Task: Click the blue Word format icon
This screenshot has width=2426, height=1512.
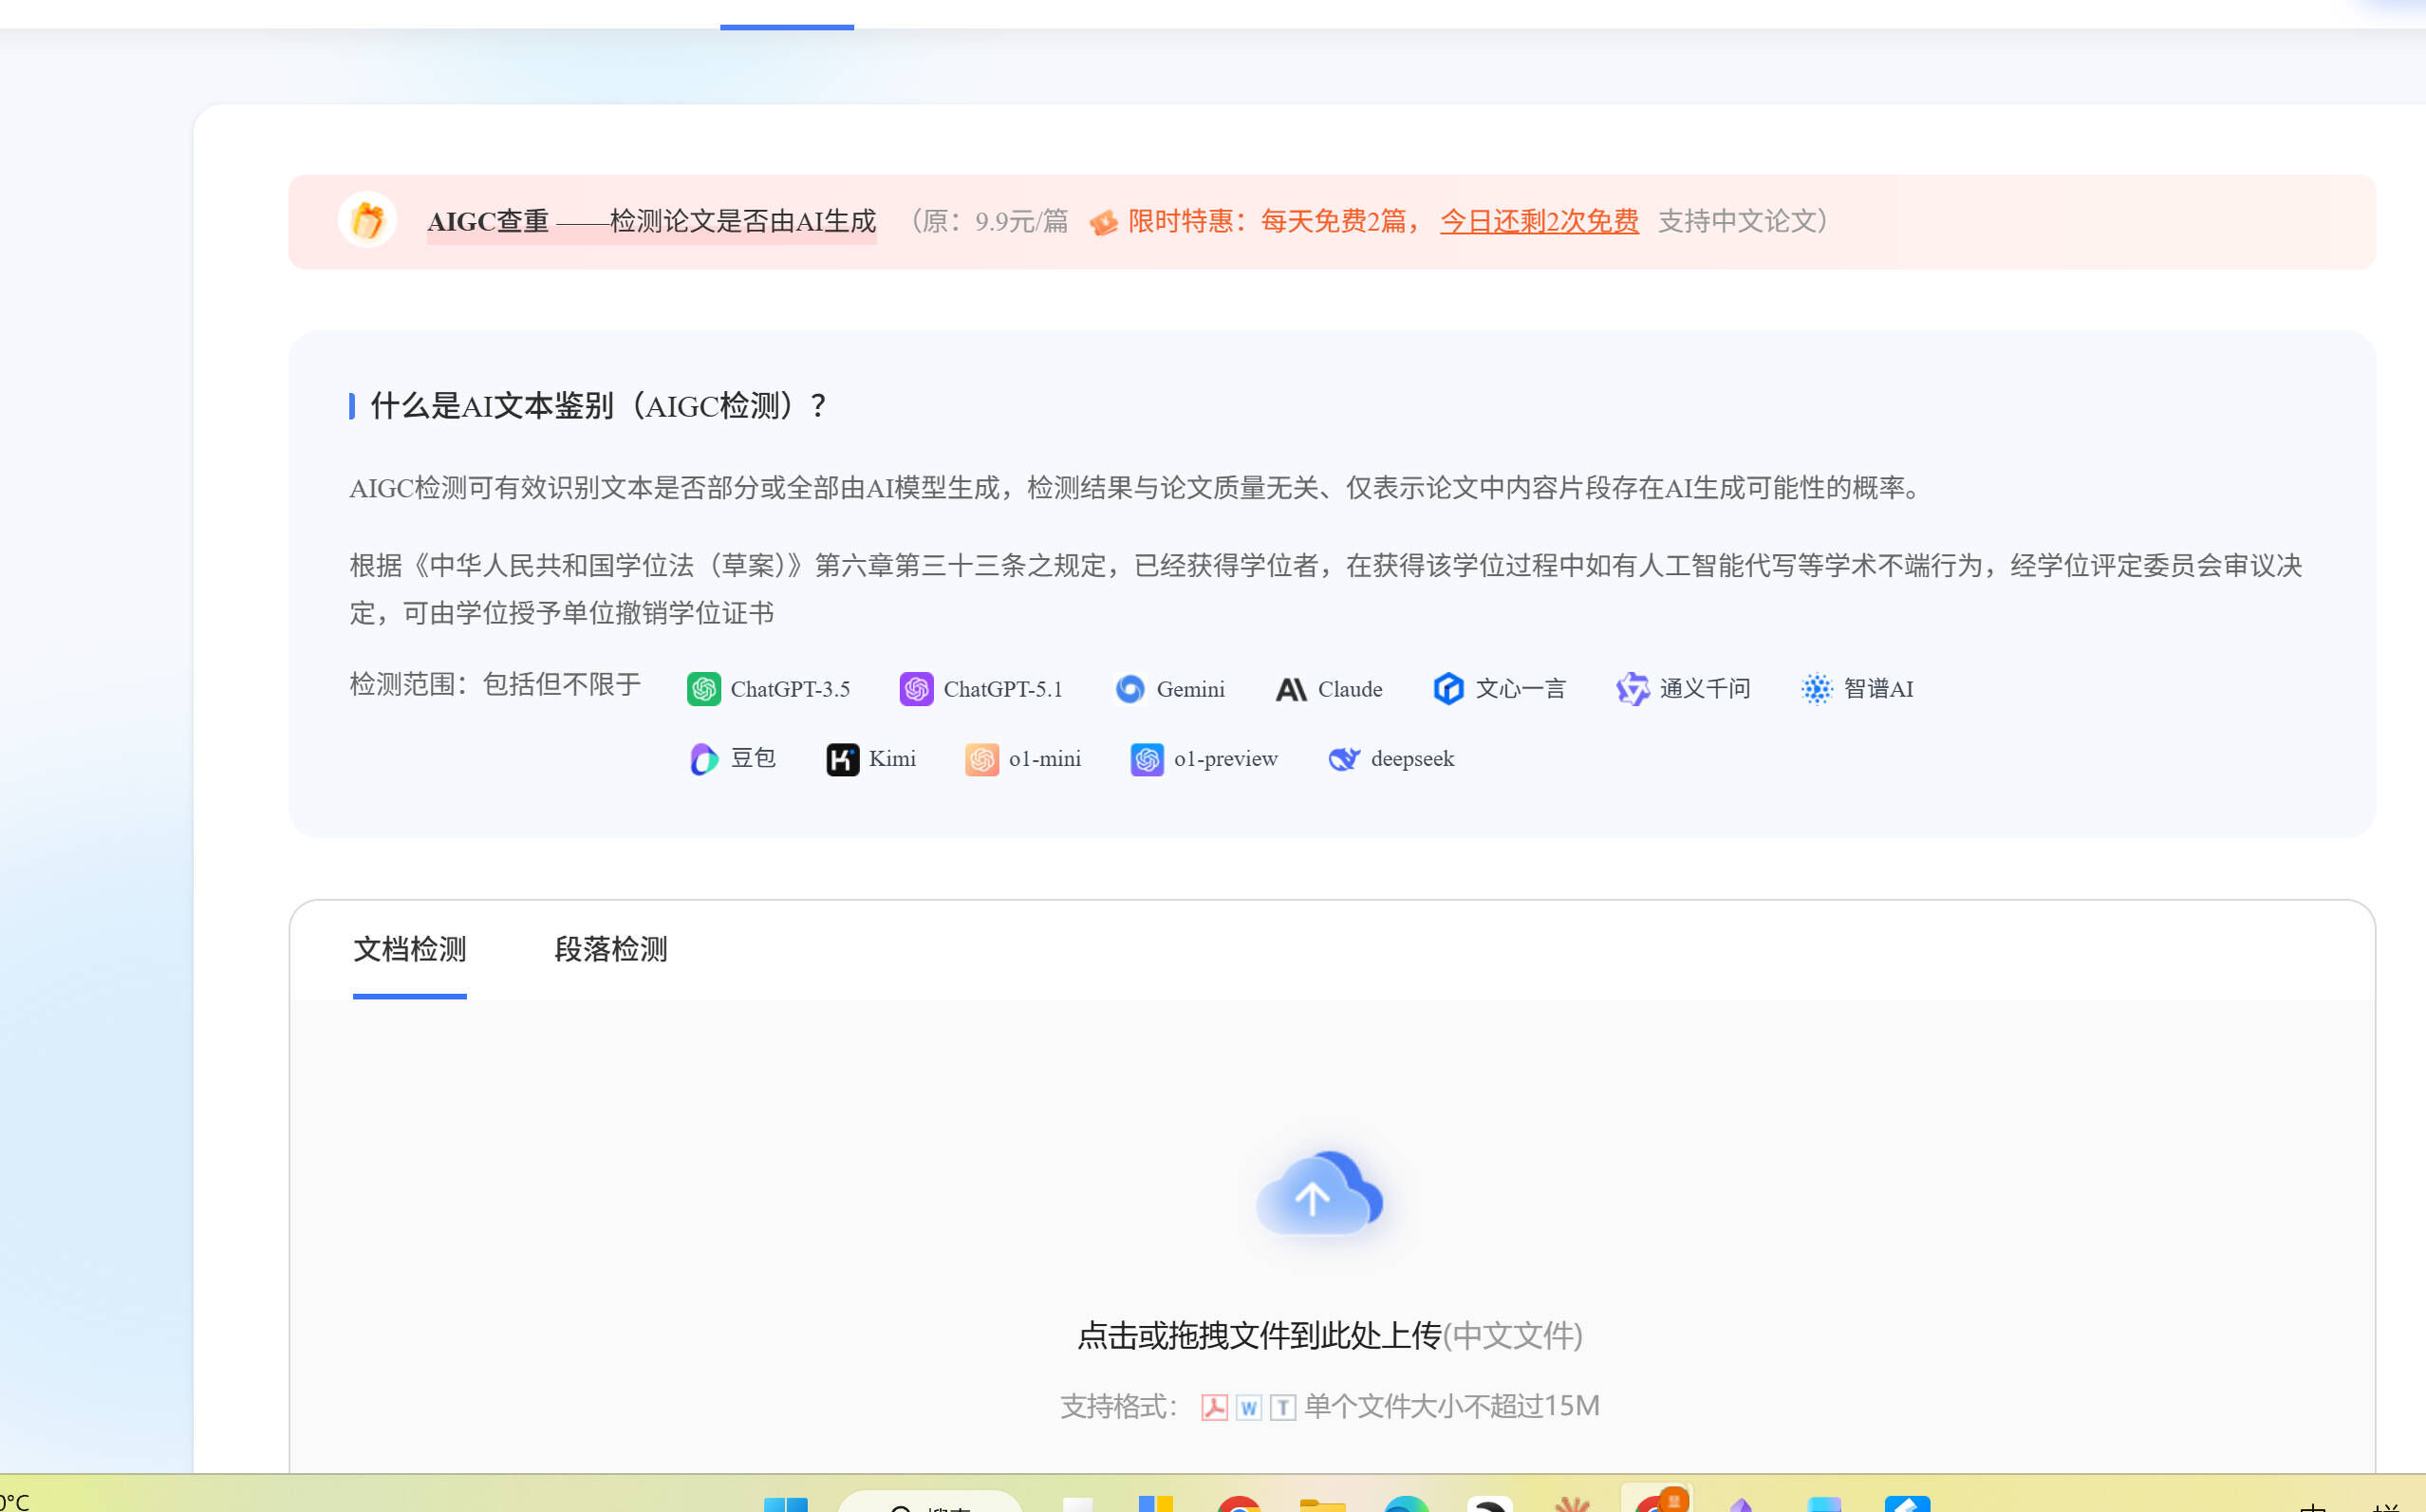Action: (x=1248, y=1407)
